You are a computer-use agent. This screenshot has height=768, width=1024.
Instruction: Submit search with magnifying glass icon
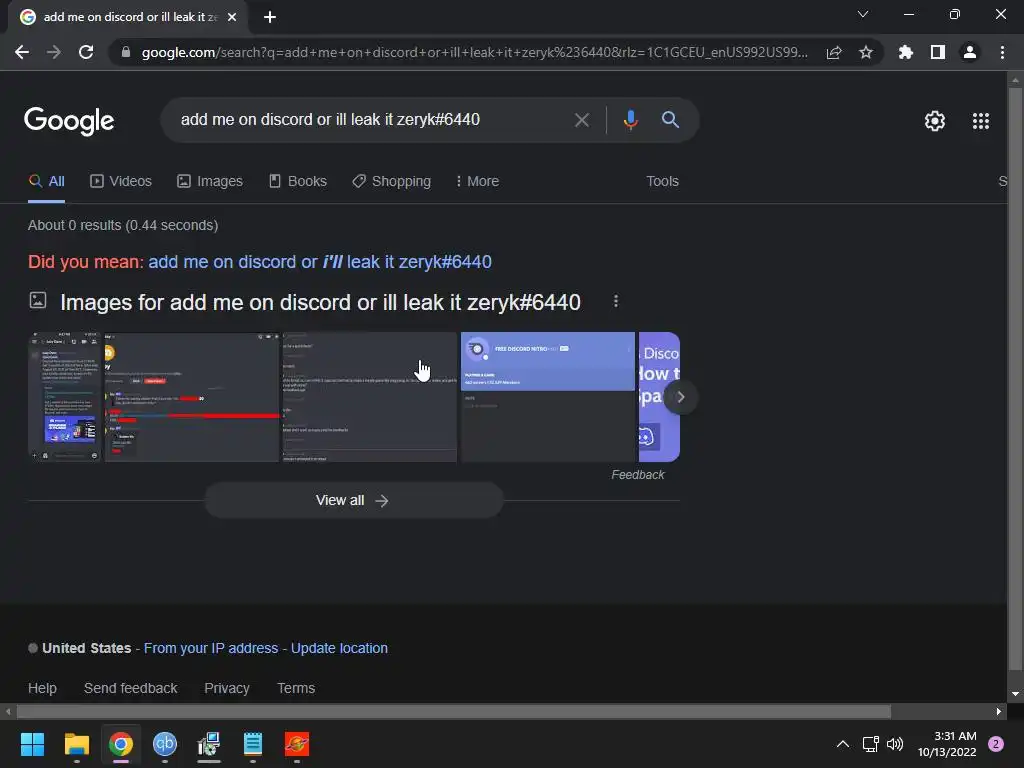[670, 120]
